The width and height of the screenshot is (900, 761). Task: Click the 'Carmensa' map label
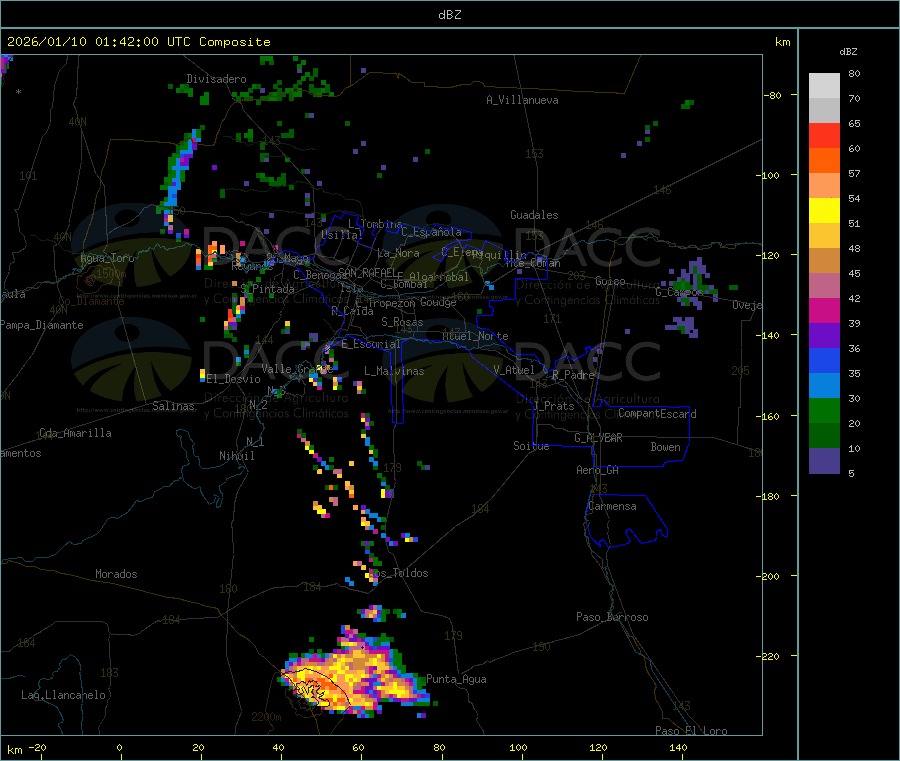tap(612, 506)
